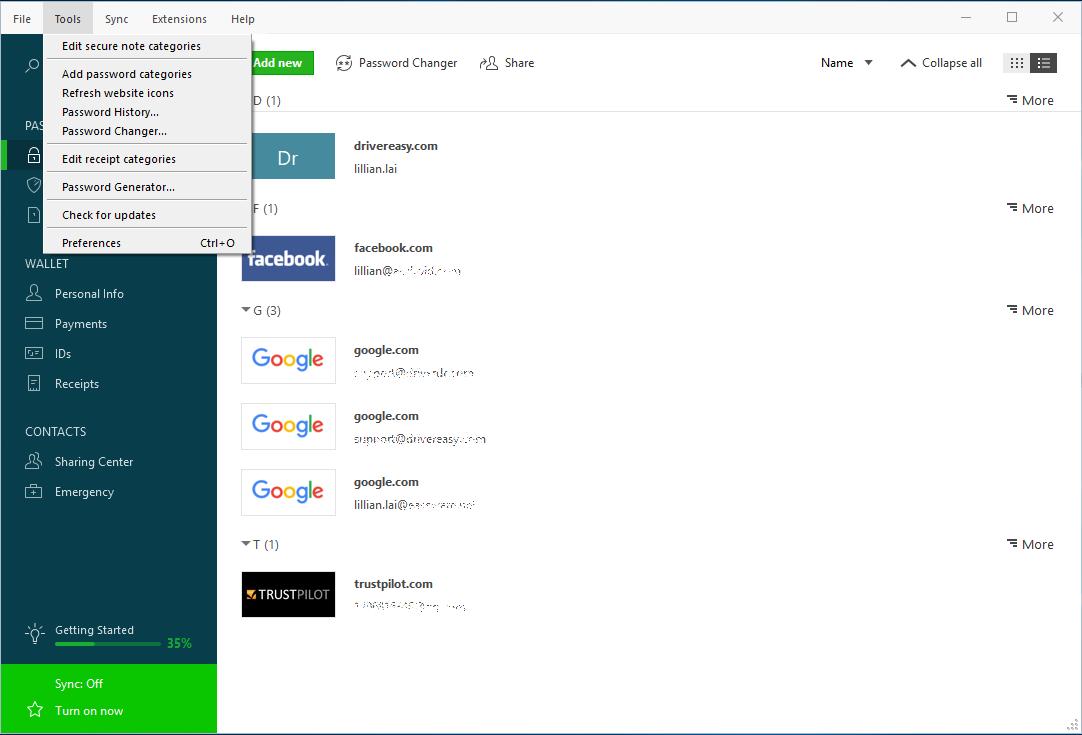
Task: Switch to grid view icon
Action: pos(1016,63)
